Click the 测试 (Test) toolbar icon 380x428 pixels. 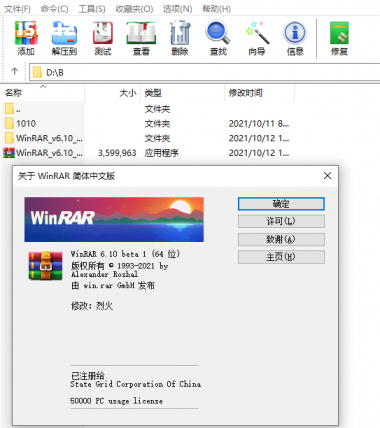click(x=103, y=33)
